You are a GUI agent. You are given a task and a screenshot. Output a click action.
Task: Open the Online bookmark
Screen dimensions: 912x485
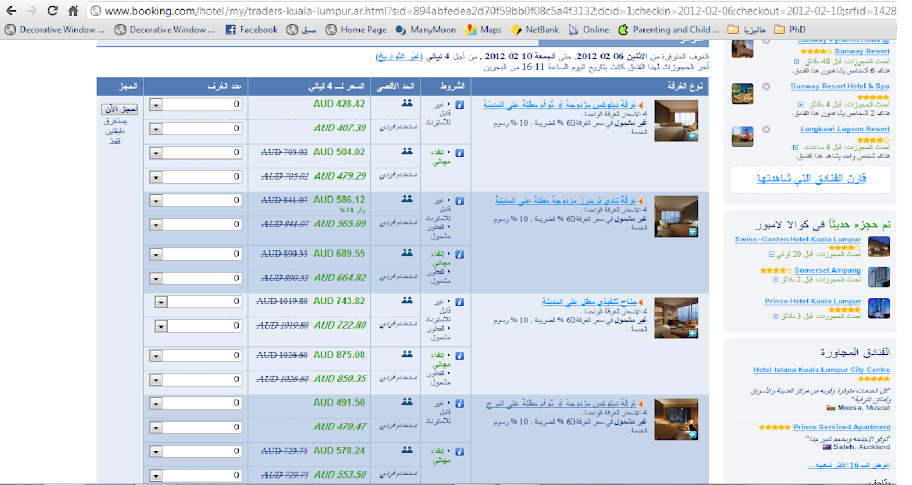tap(589, 29)
